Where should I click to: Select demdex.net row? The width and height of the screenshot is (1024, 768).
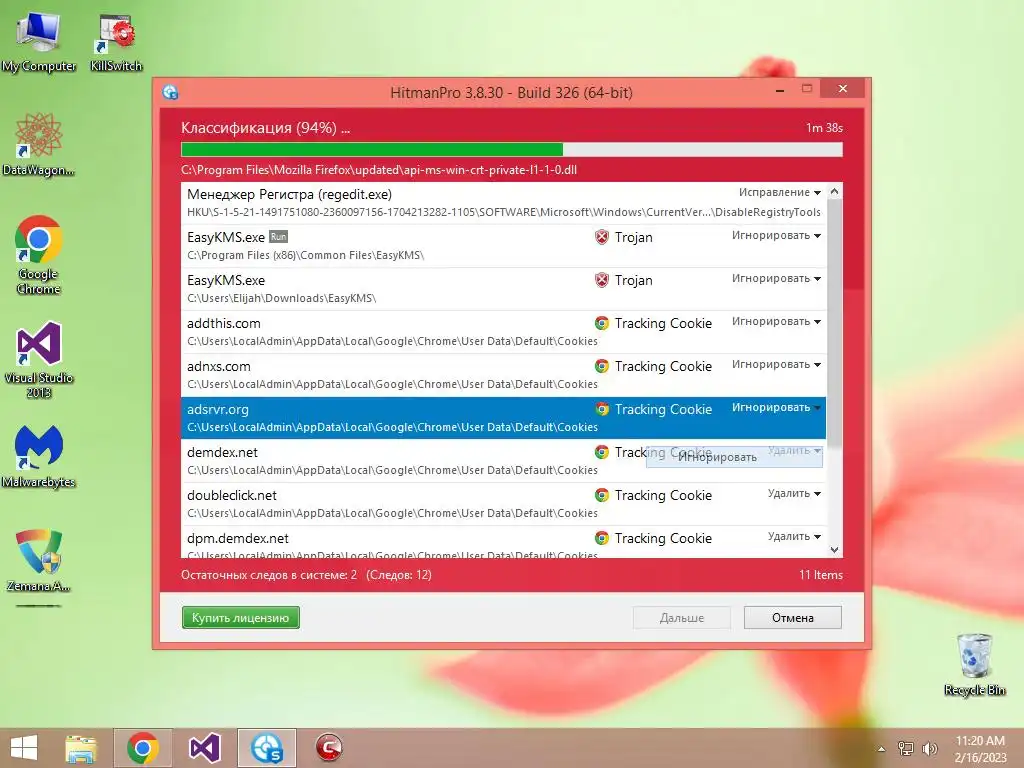tap(504, 461)
